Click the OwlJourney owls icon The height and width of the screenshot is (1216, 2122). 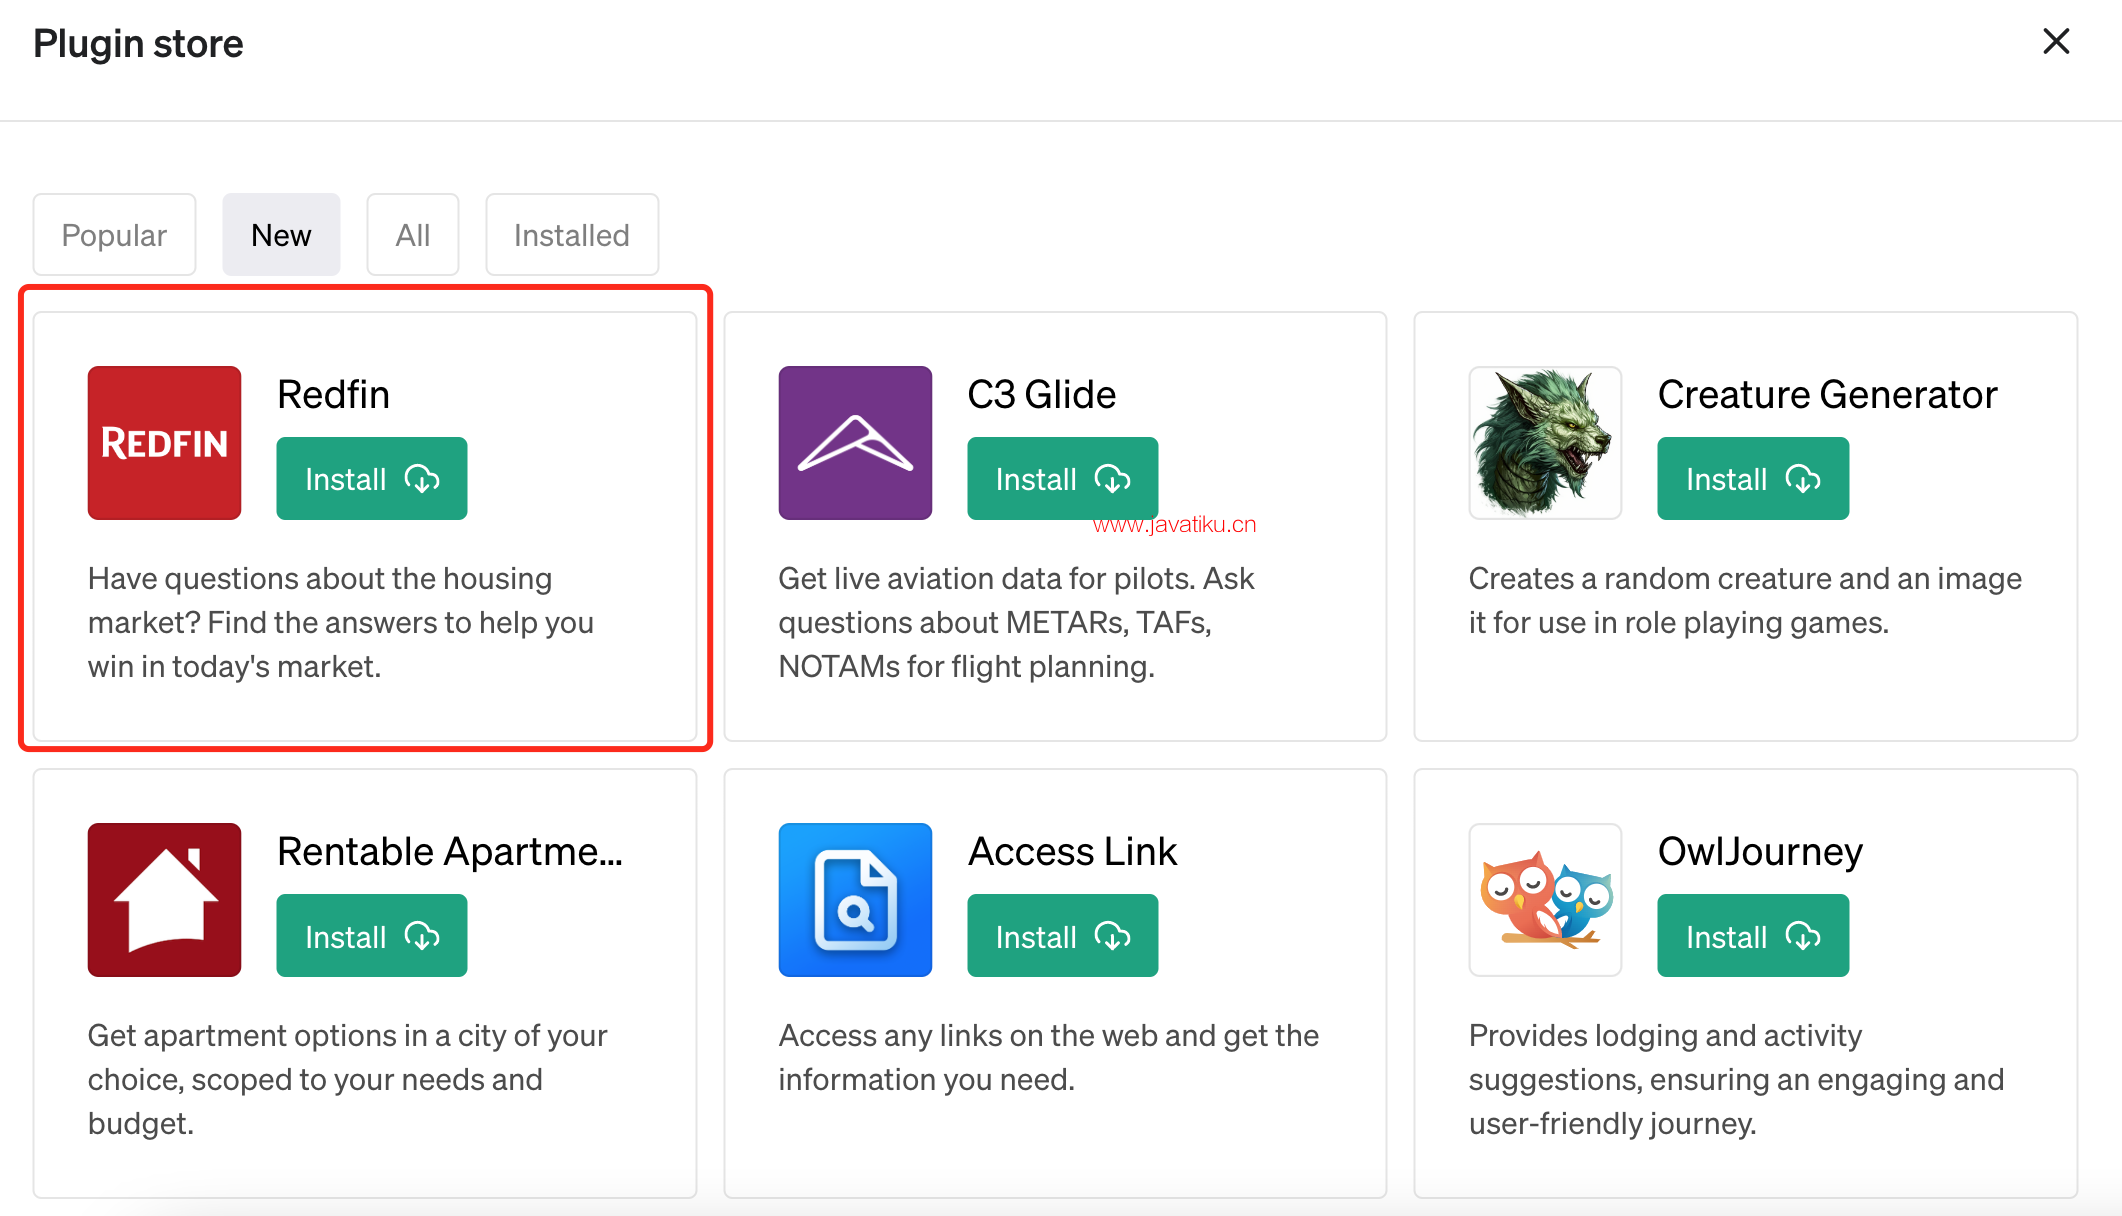coord(1545,899)
